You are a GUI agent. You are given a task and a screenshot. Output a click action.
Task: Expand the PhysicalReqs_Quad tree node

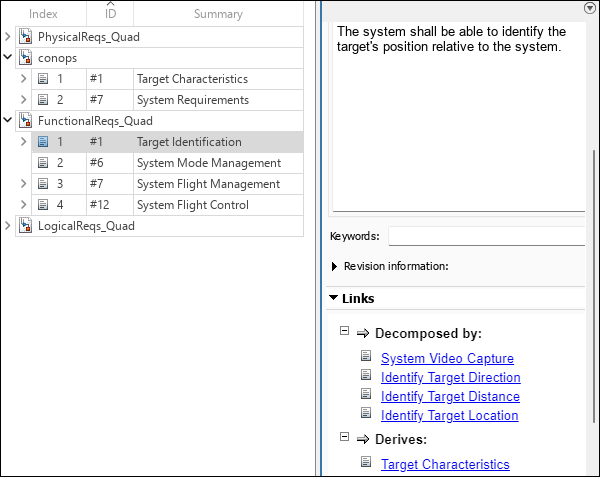9,37
